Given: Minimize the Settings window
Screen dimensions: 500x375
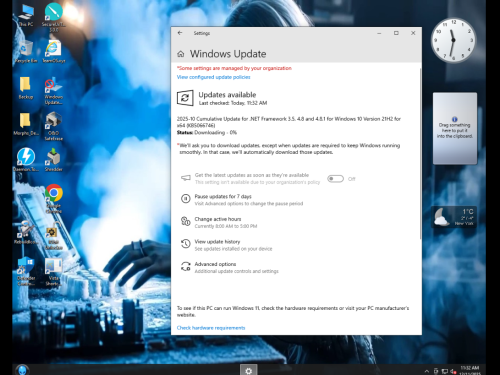Looking at the screenshot, I should (379, 33).
